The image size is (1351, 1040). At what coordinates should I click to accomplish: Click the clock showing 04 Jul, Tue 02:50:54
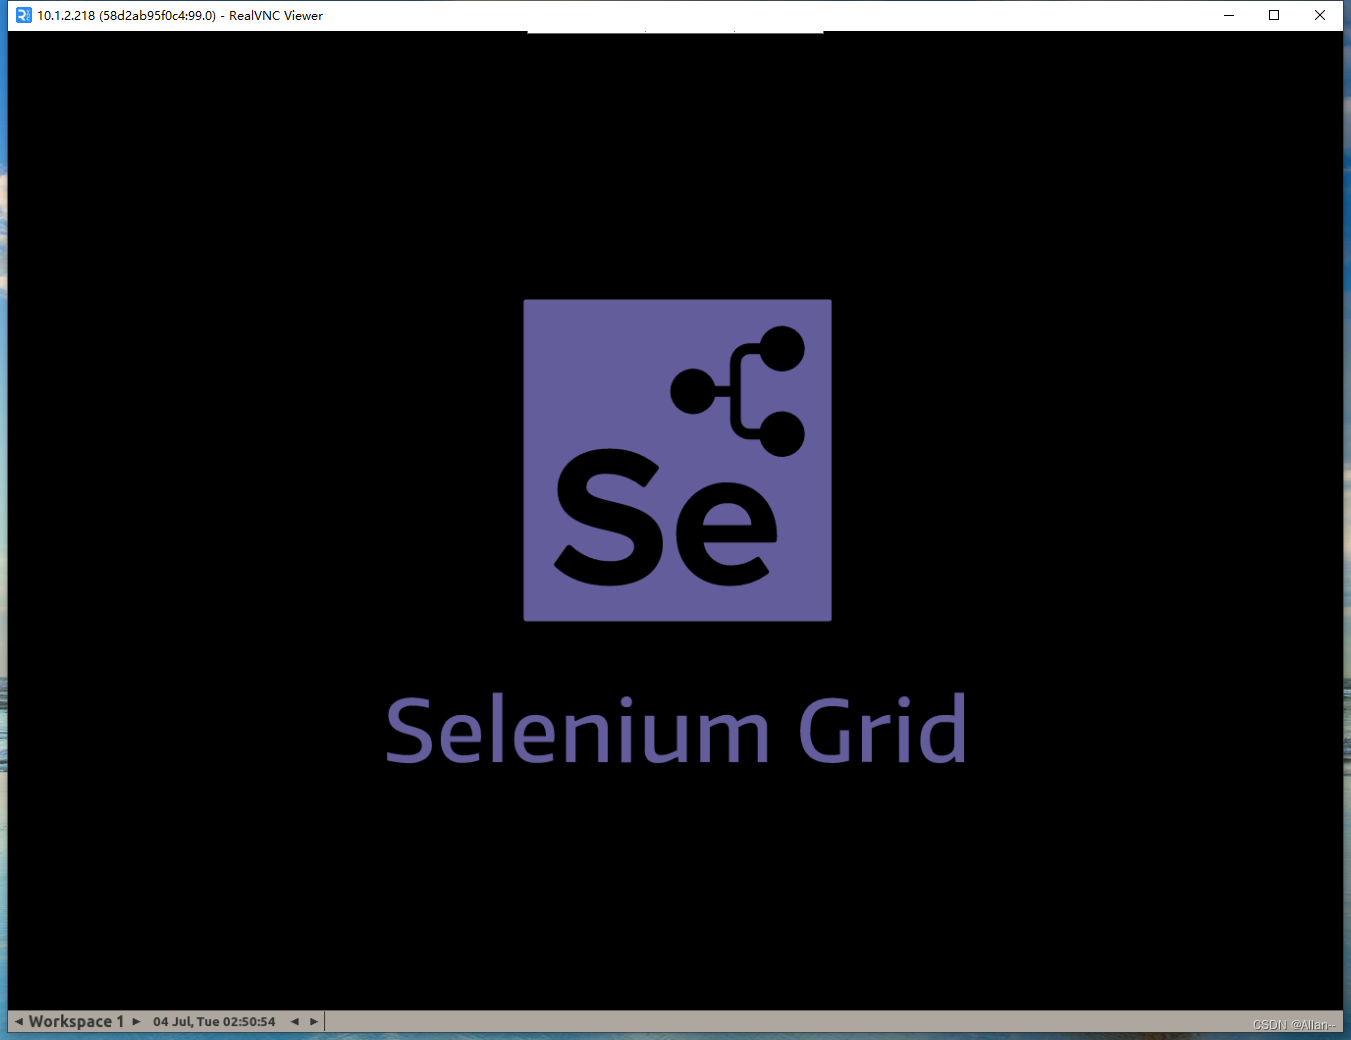point(214,1021)
